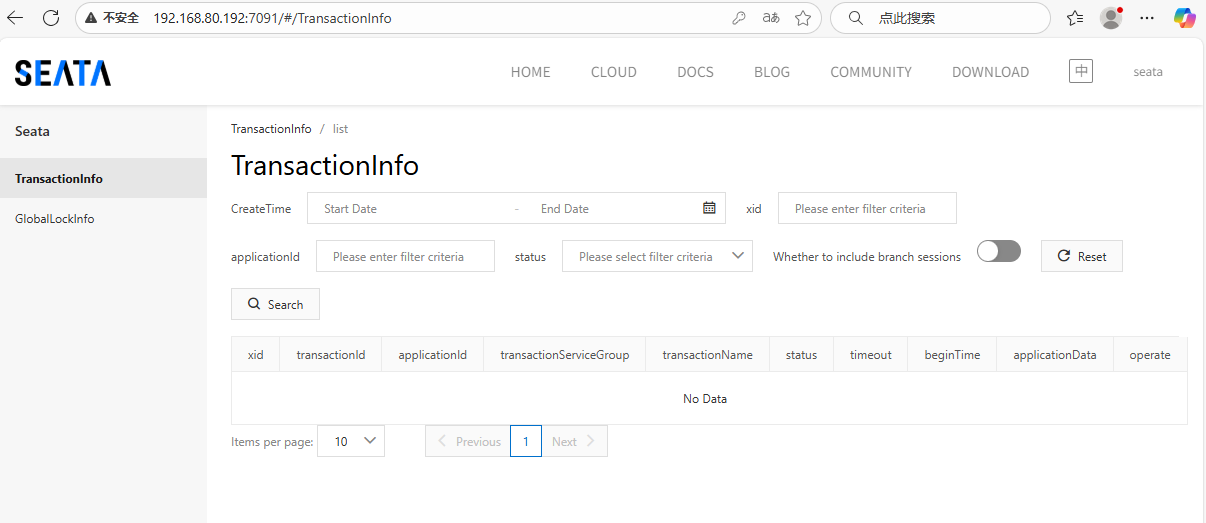
Task: Click the applicationId column header
Action: [433, 354]
